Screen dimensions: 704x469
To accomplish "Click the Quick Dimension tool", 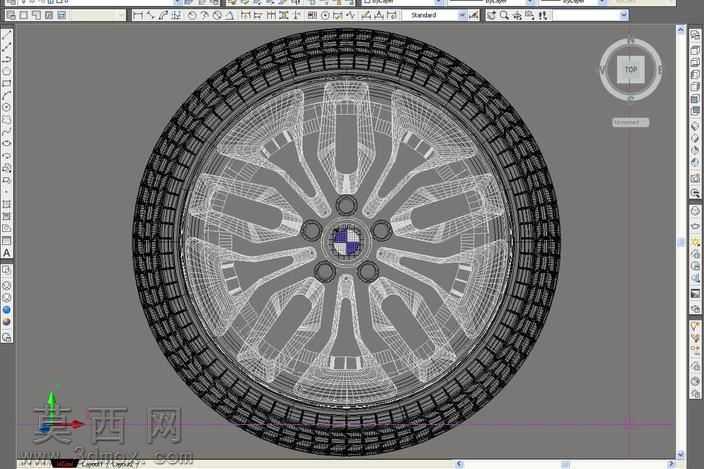I will (245, 15).
